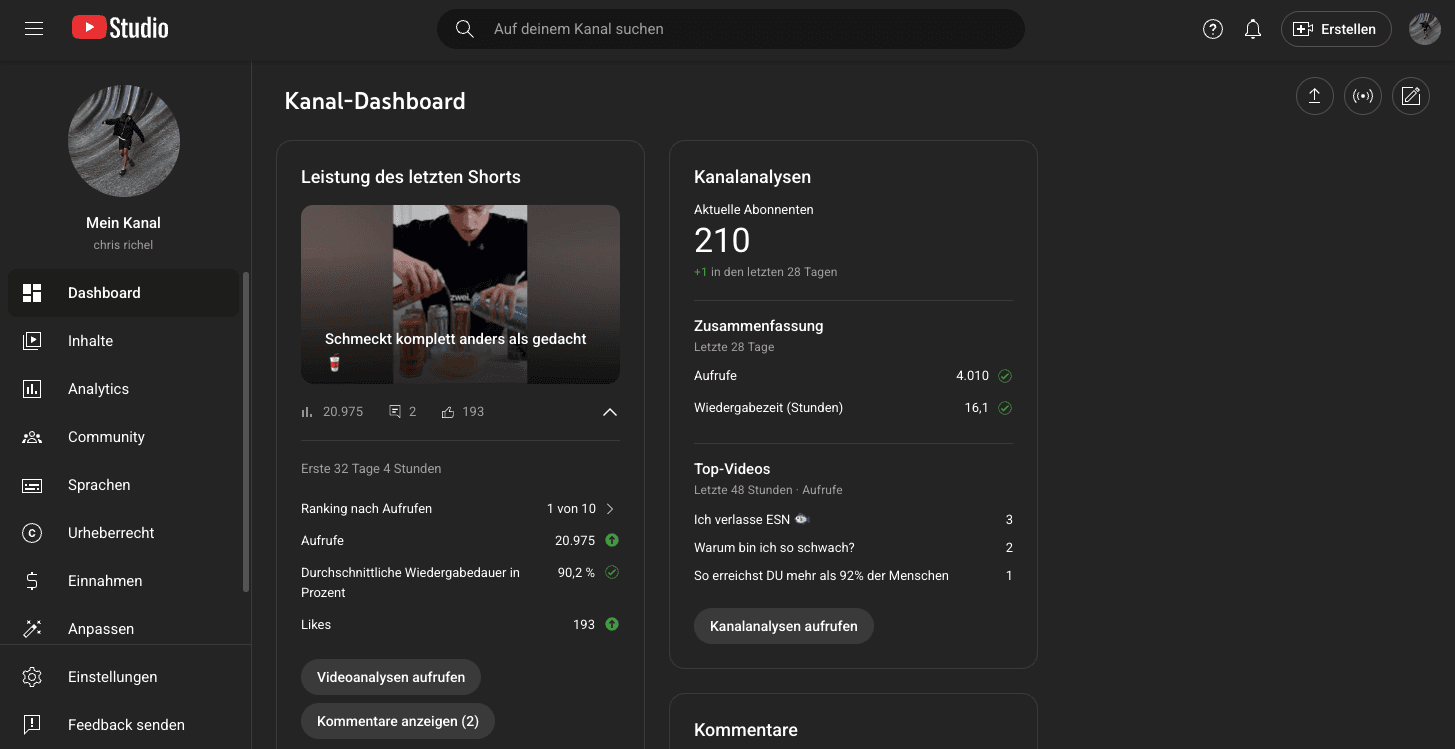Screen dimensions: 1455x749
Task: Click the 'Zusammenfassung' heading
Action: click(759, 326)
